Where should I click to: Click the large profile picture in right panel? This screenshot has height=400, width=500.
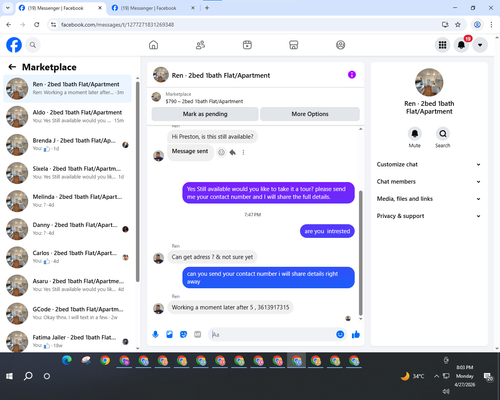tap(429, 82)
